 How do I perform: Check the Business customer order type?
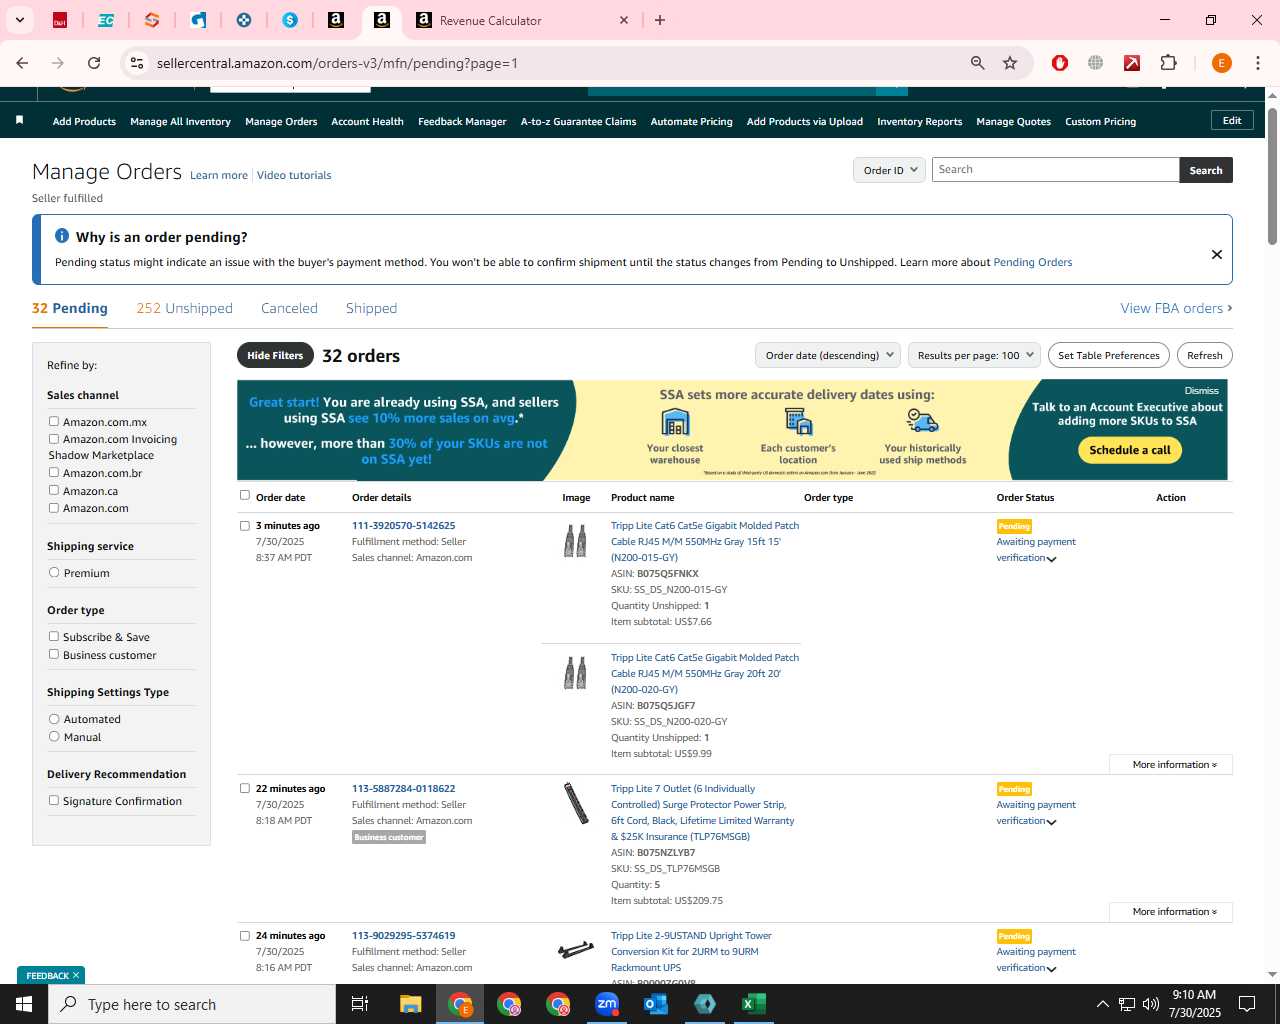tap(54, 654)
